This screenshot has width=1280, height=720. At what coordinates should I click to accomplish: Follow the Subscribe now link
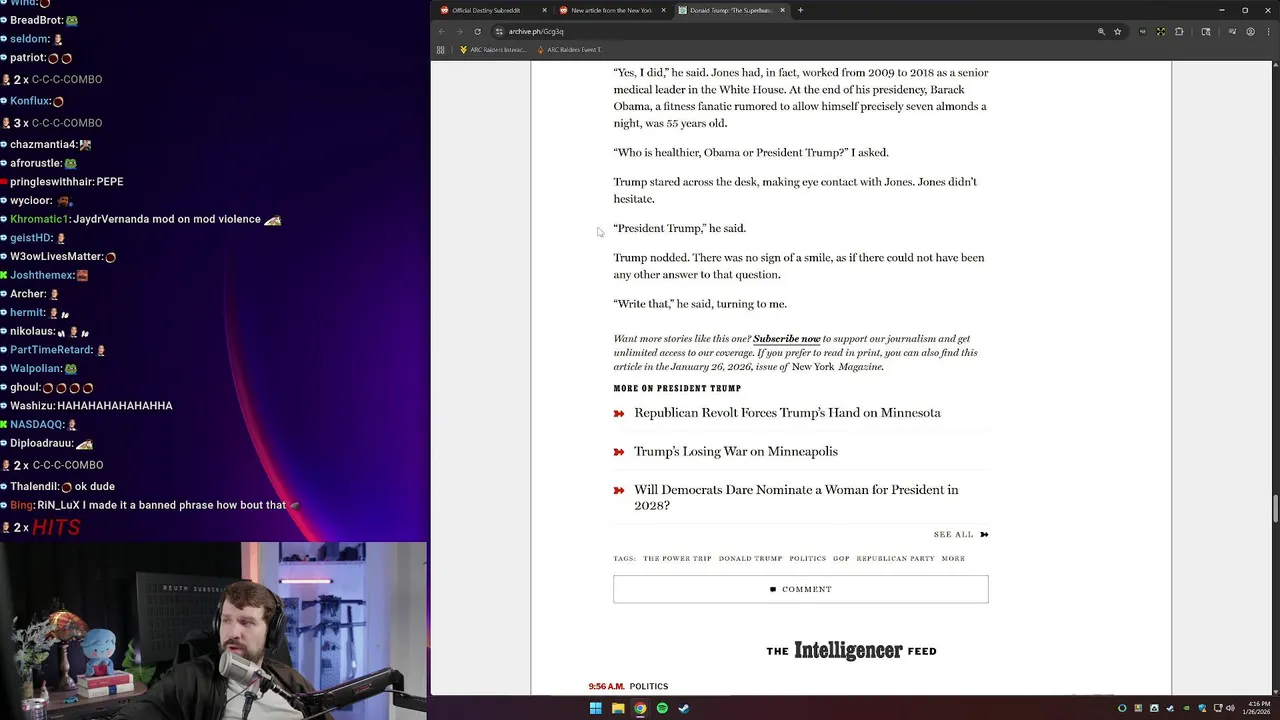(x=786, y=339)
